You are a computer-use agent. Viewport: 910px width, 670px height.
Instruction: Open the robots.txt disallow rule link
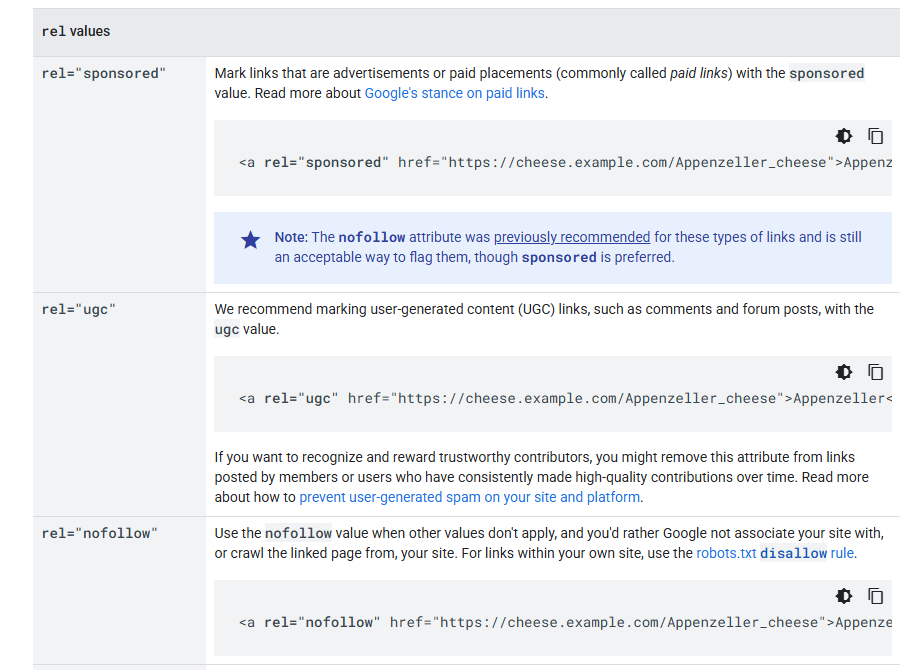point(775,553)
